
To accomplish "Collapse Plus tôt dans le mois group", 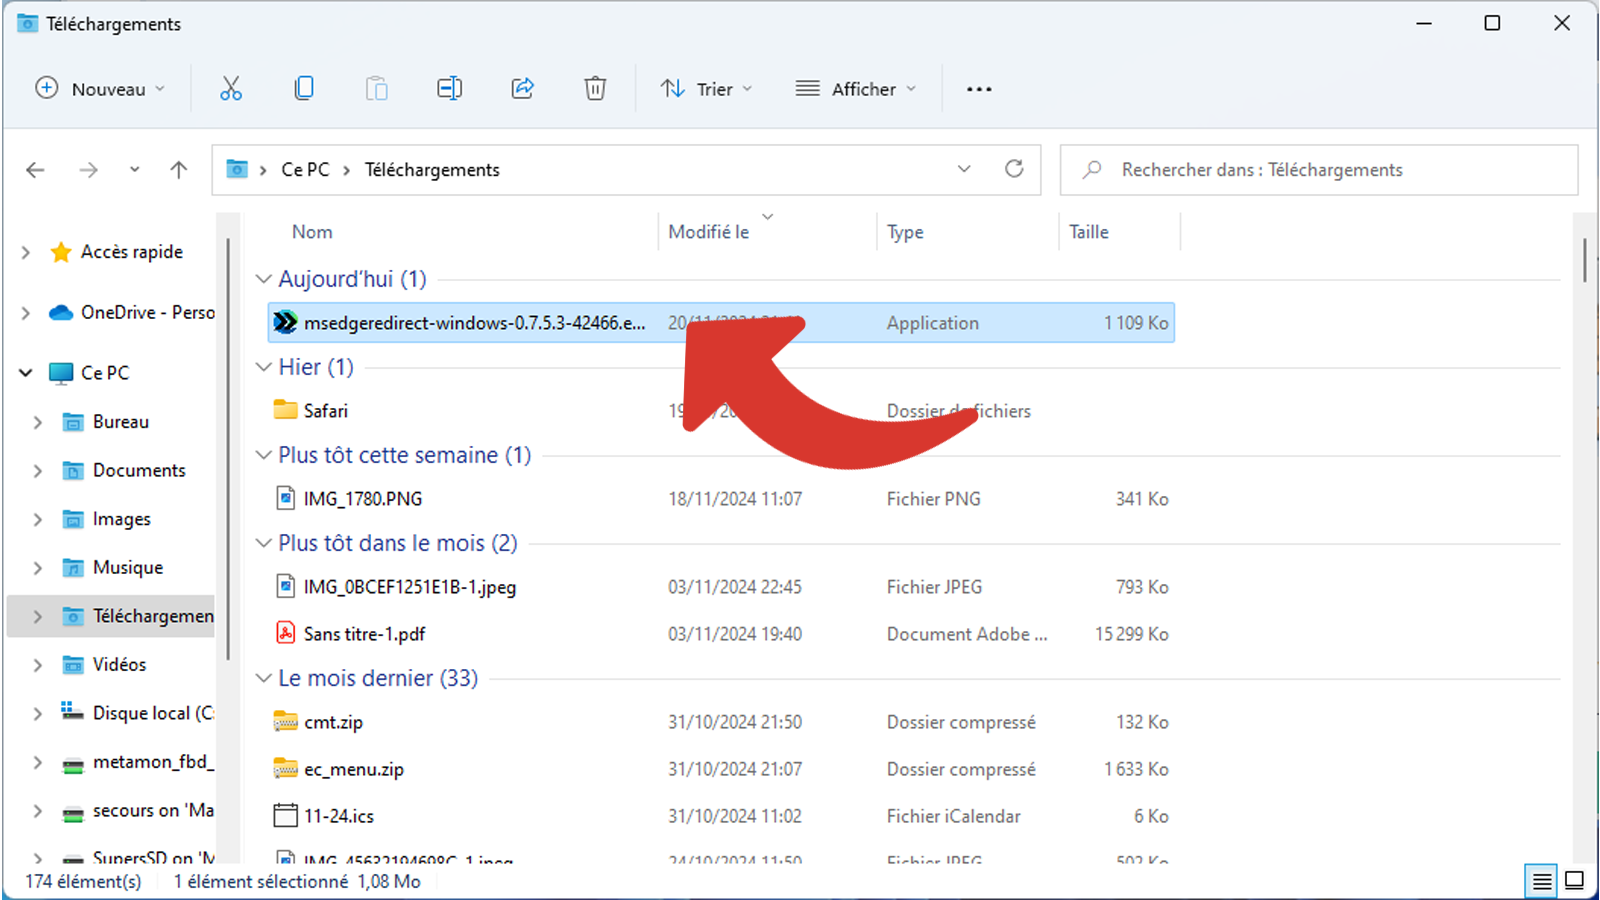I will point(264,543).
